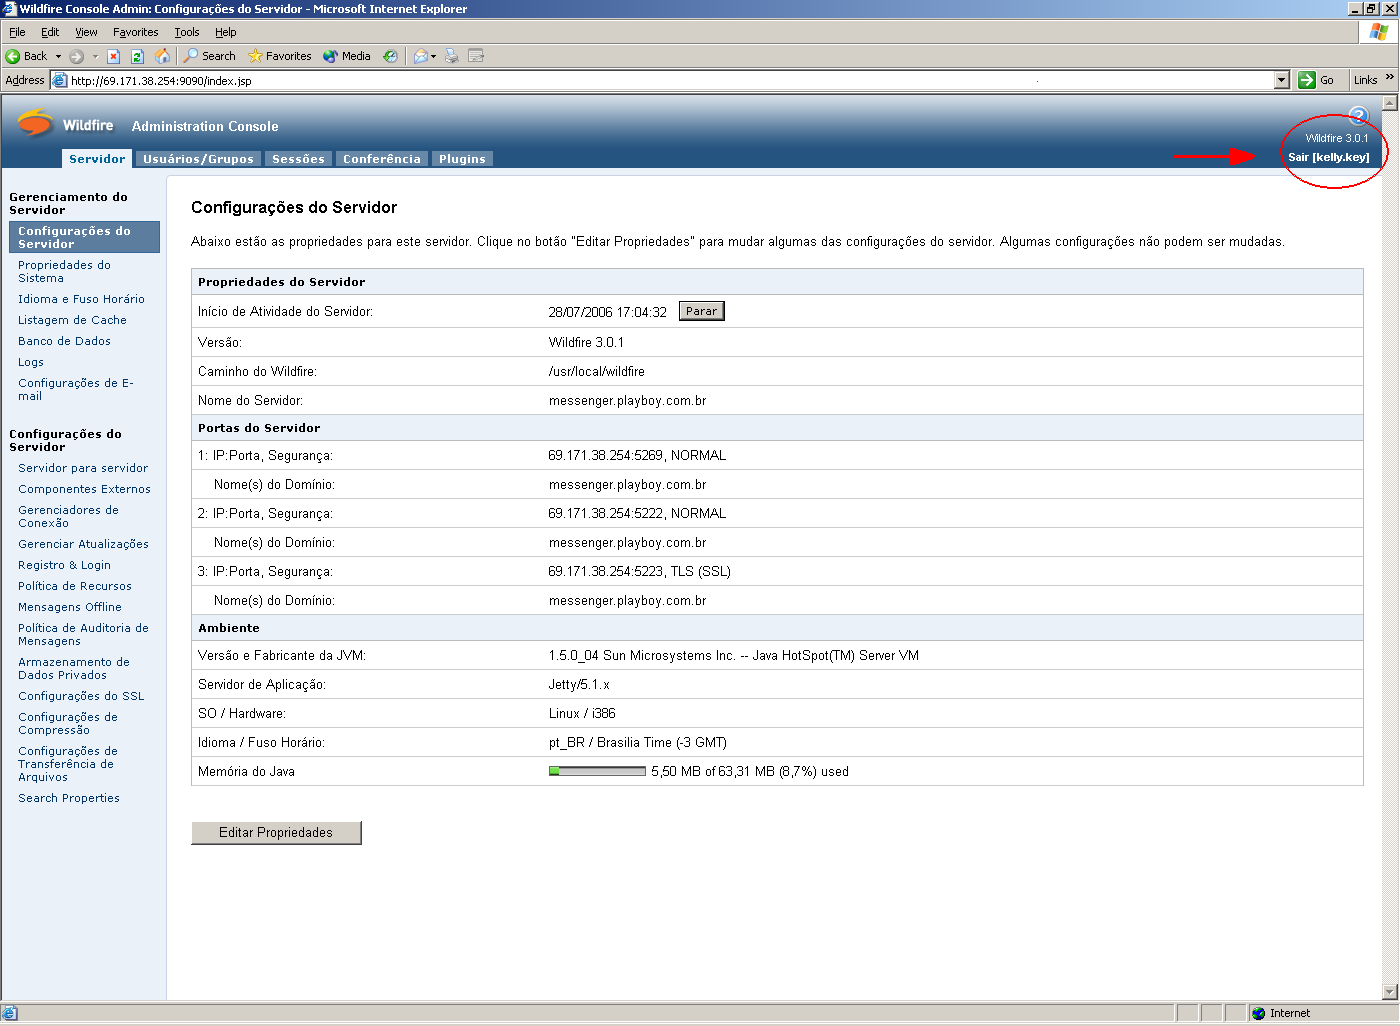Open Gerenciar Atualizações link
Viewport: 1400px width, 1026px height.
tap(83, 544)
